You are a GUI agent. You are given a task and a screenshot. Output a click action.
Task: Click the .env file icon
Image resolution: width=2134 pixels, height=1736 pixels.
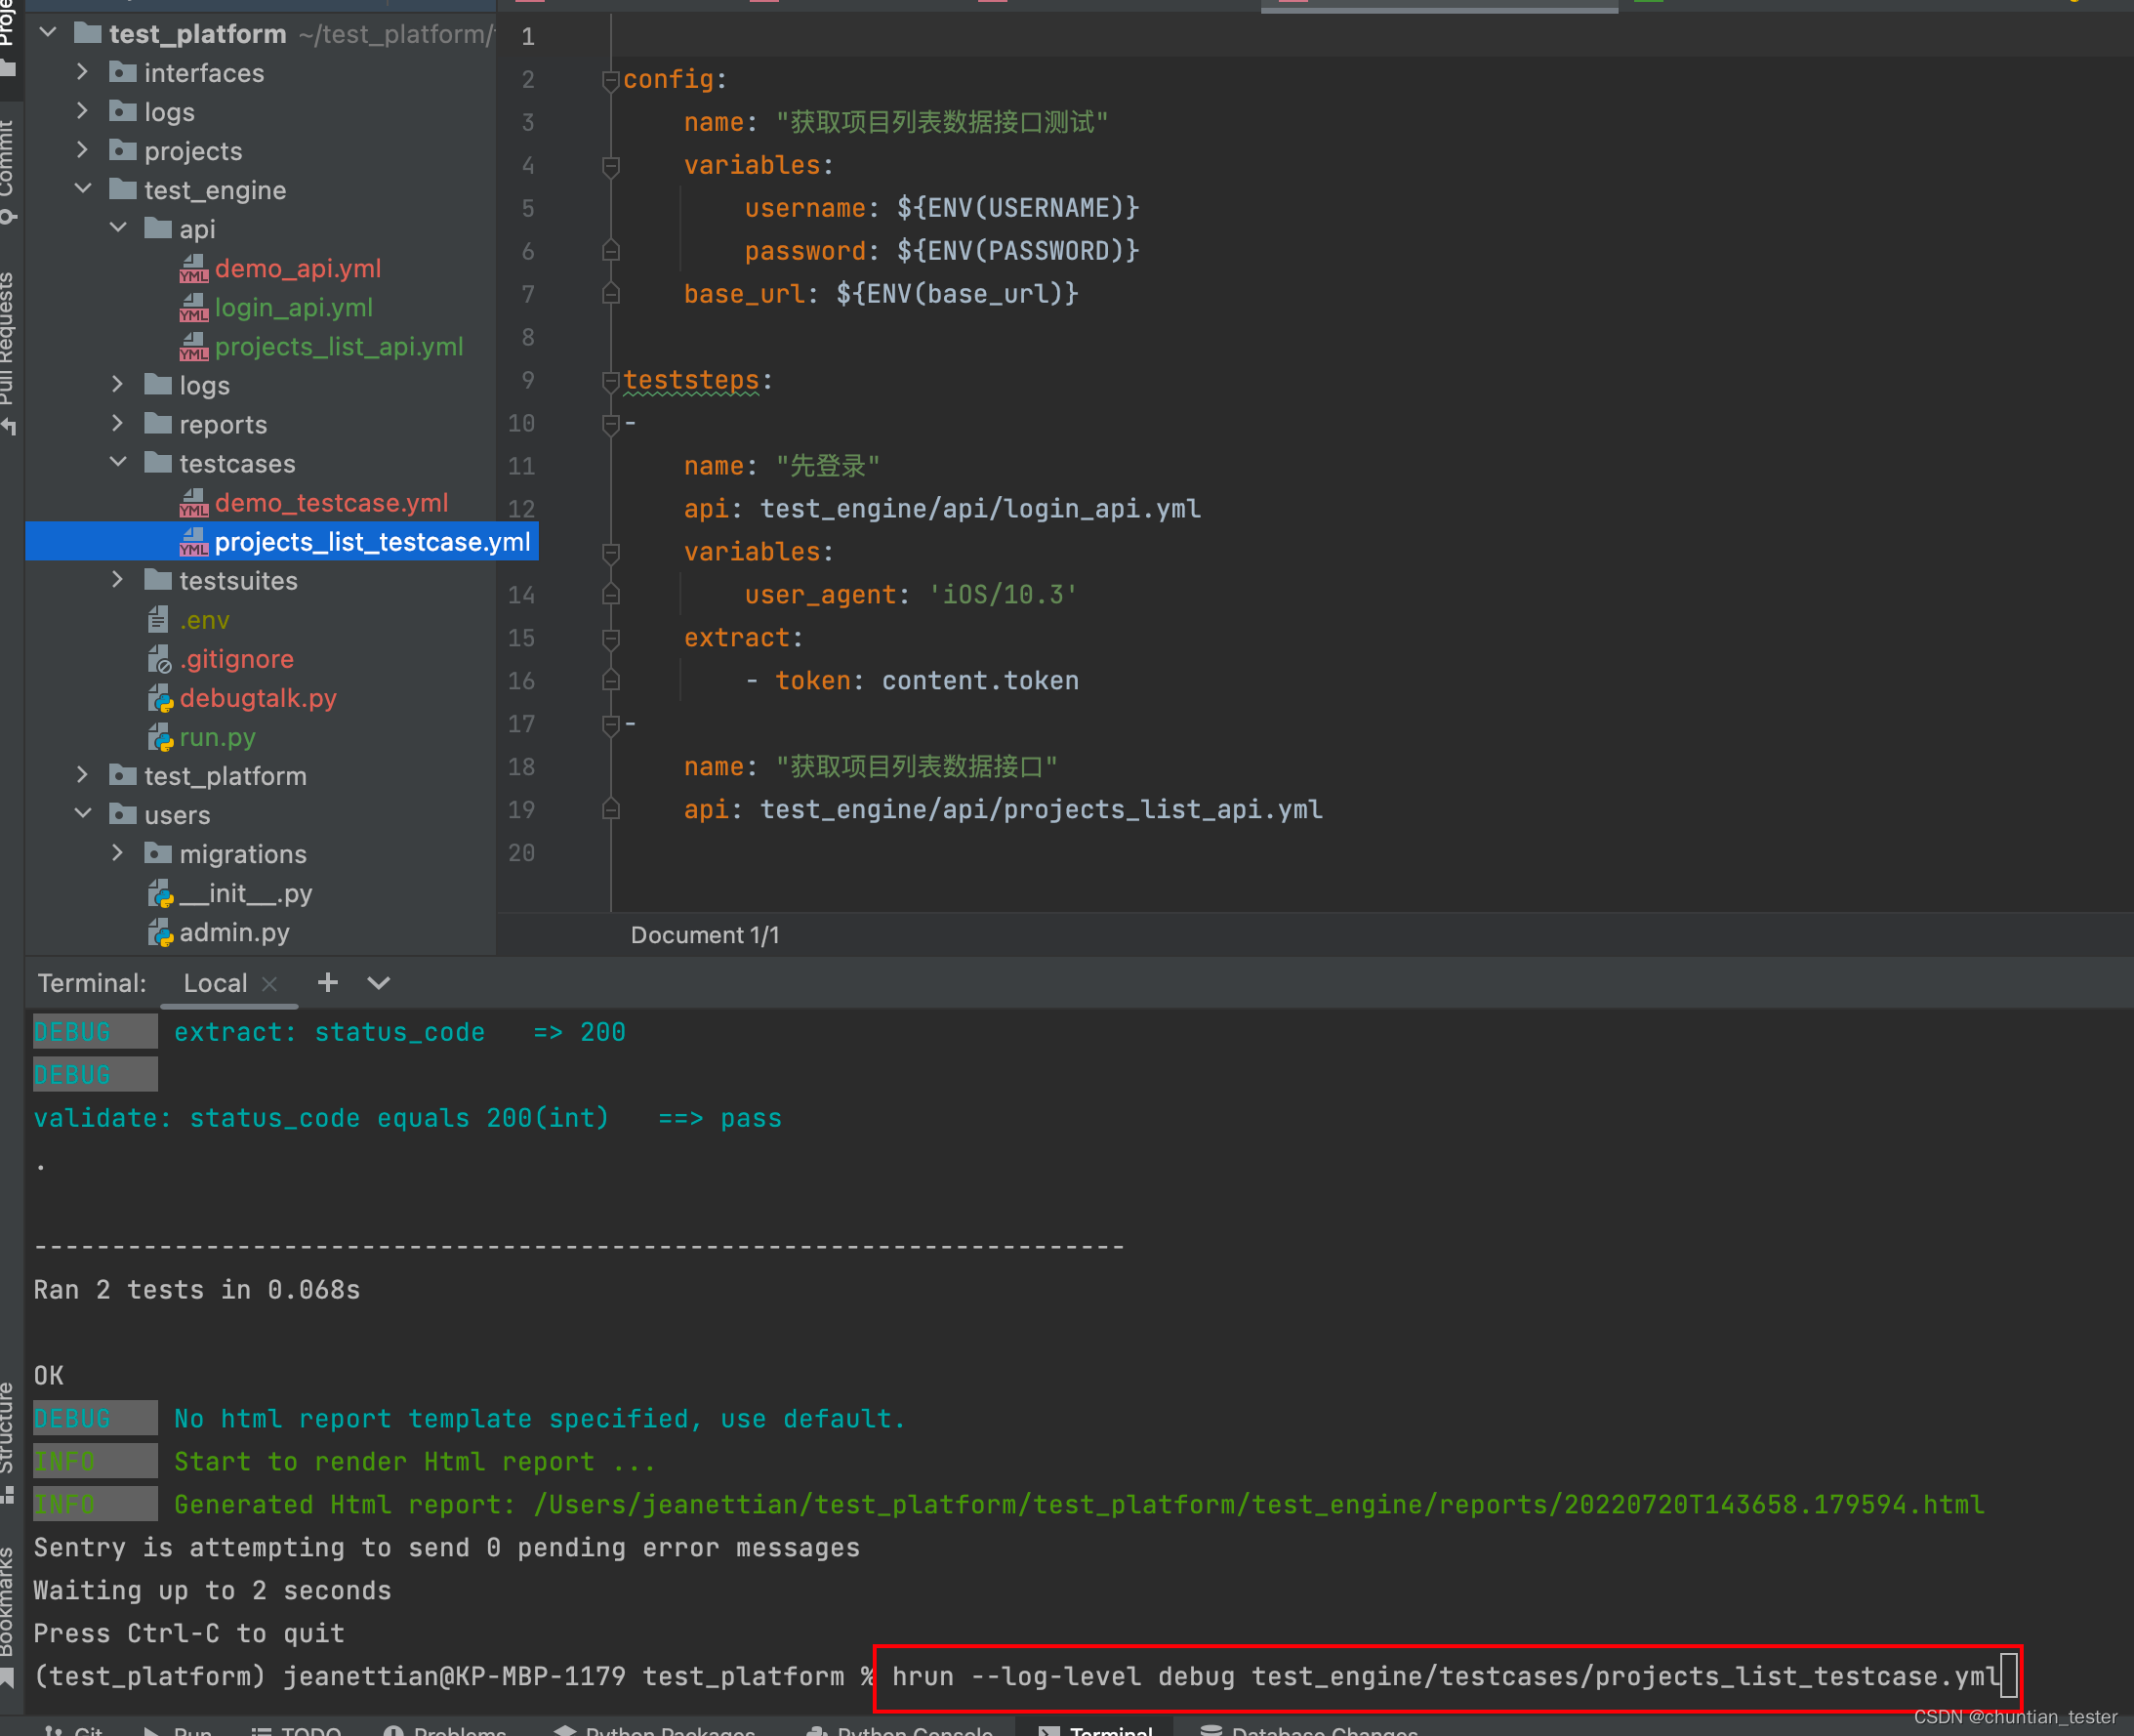tap(158, 621)
